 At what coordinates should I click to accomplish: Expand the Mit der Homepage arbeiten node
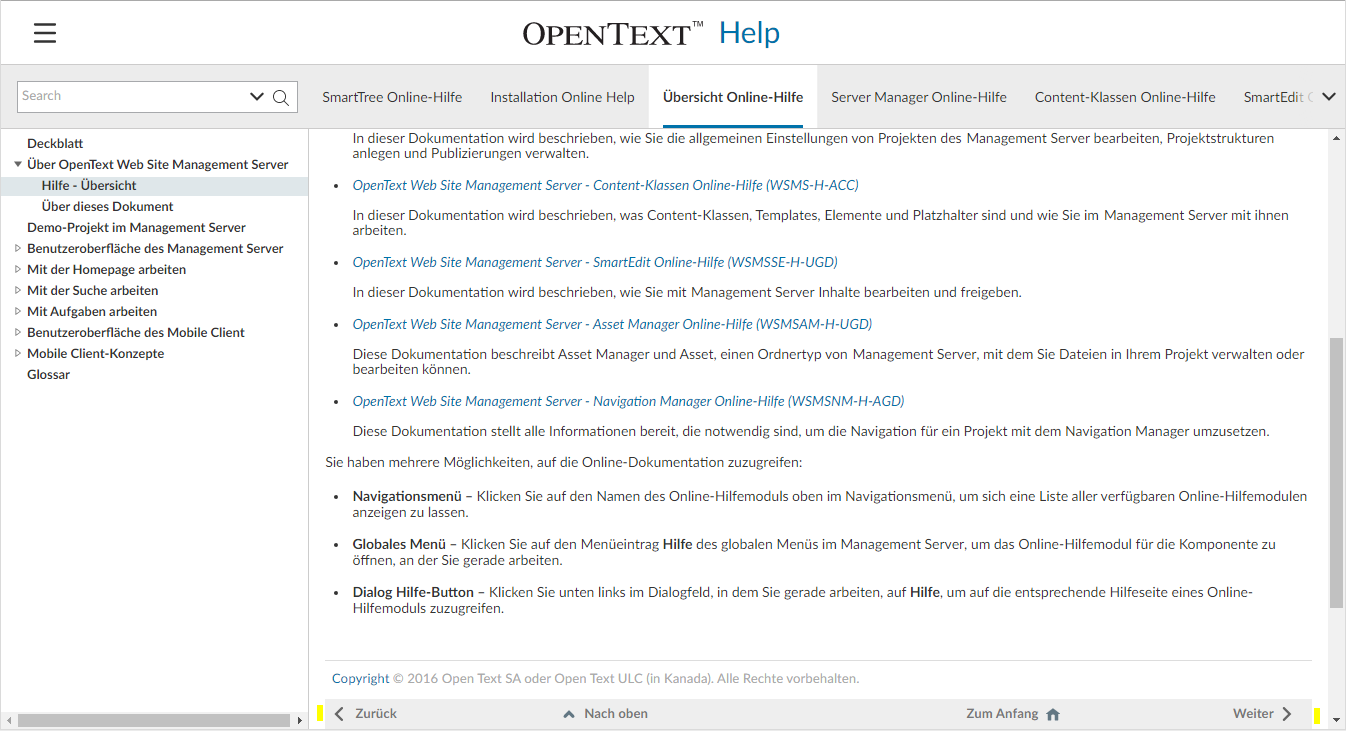(x=18, y=269)
